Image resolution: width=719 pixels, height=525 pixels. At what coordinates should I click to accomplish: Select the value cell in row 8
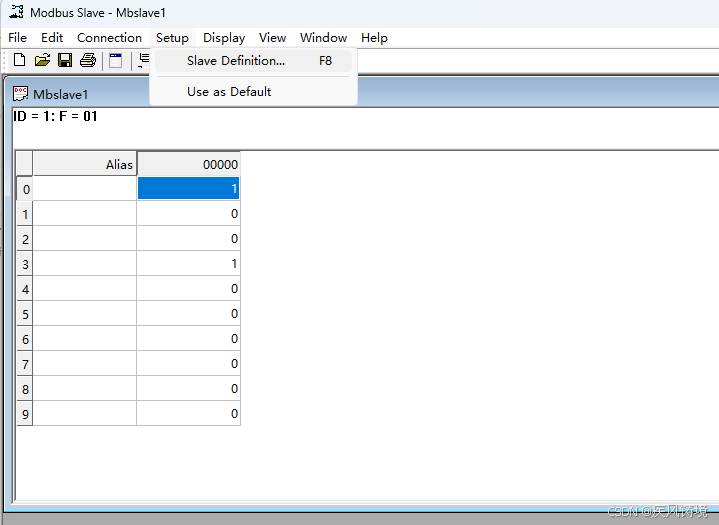click(188, 388)
